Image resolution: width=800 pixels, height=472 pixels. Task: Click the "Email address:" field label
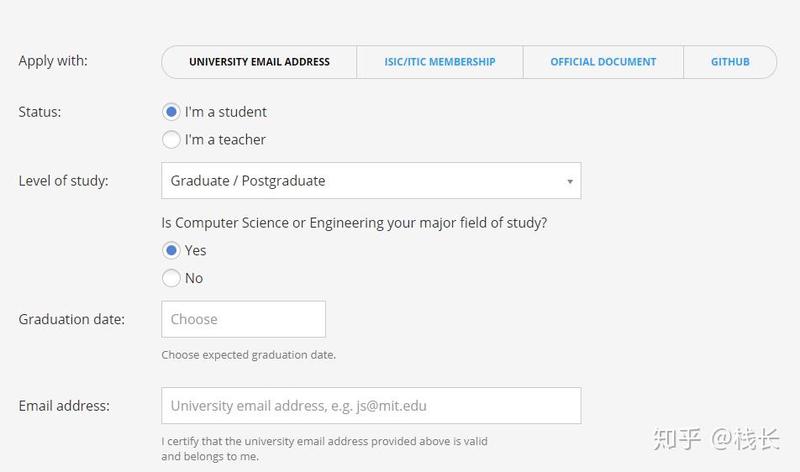pyautogui.click(x=64, y=406)
